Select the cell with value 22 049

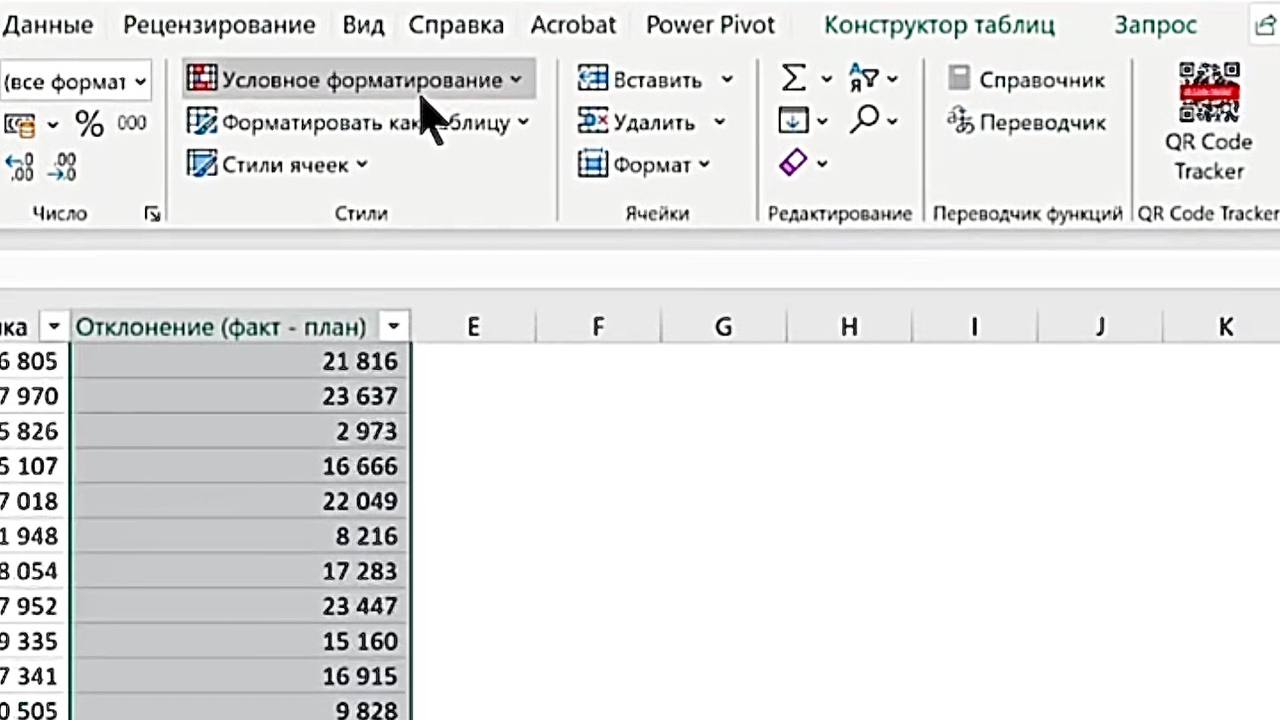pos(240,501)
